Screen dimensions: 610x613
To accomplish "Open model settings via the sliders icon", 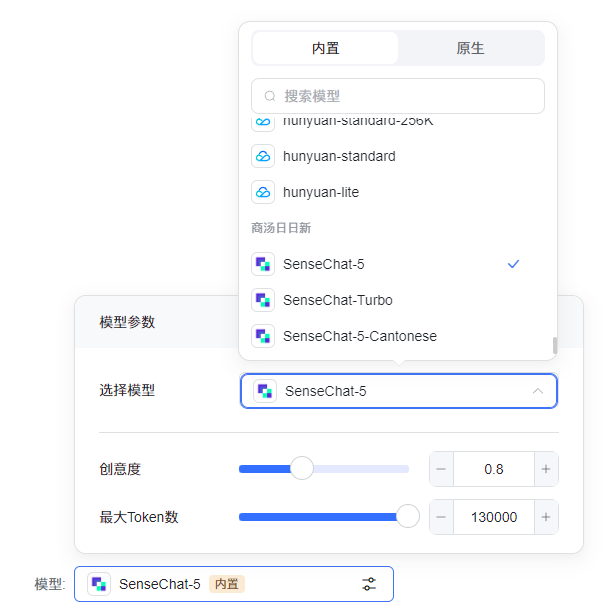I will pos(369,584).
